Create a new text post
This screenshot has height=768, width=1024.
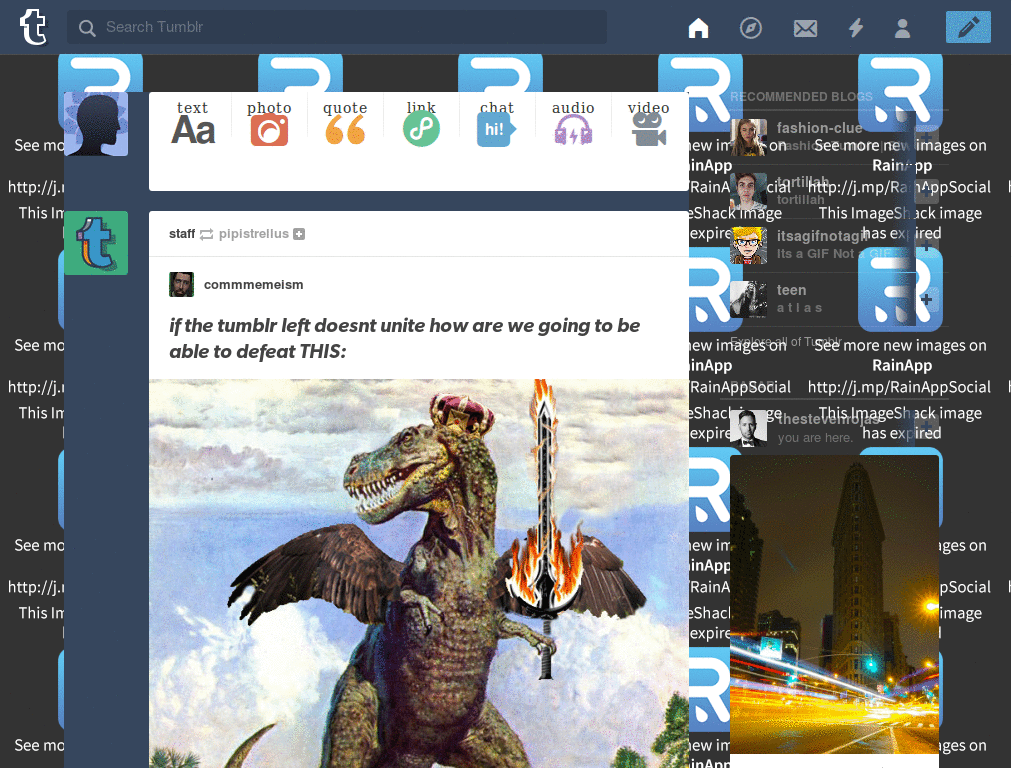[193, 123]
